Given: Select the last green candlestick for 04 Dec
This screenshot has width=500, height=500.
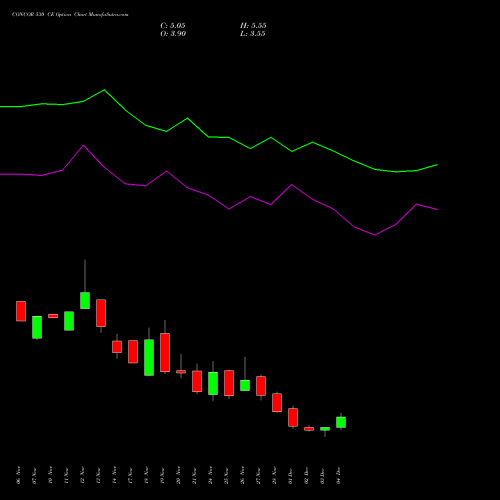Looking at the screenshot, I should pos(341,422).
